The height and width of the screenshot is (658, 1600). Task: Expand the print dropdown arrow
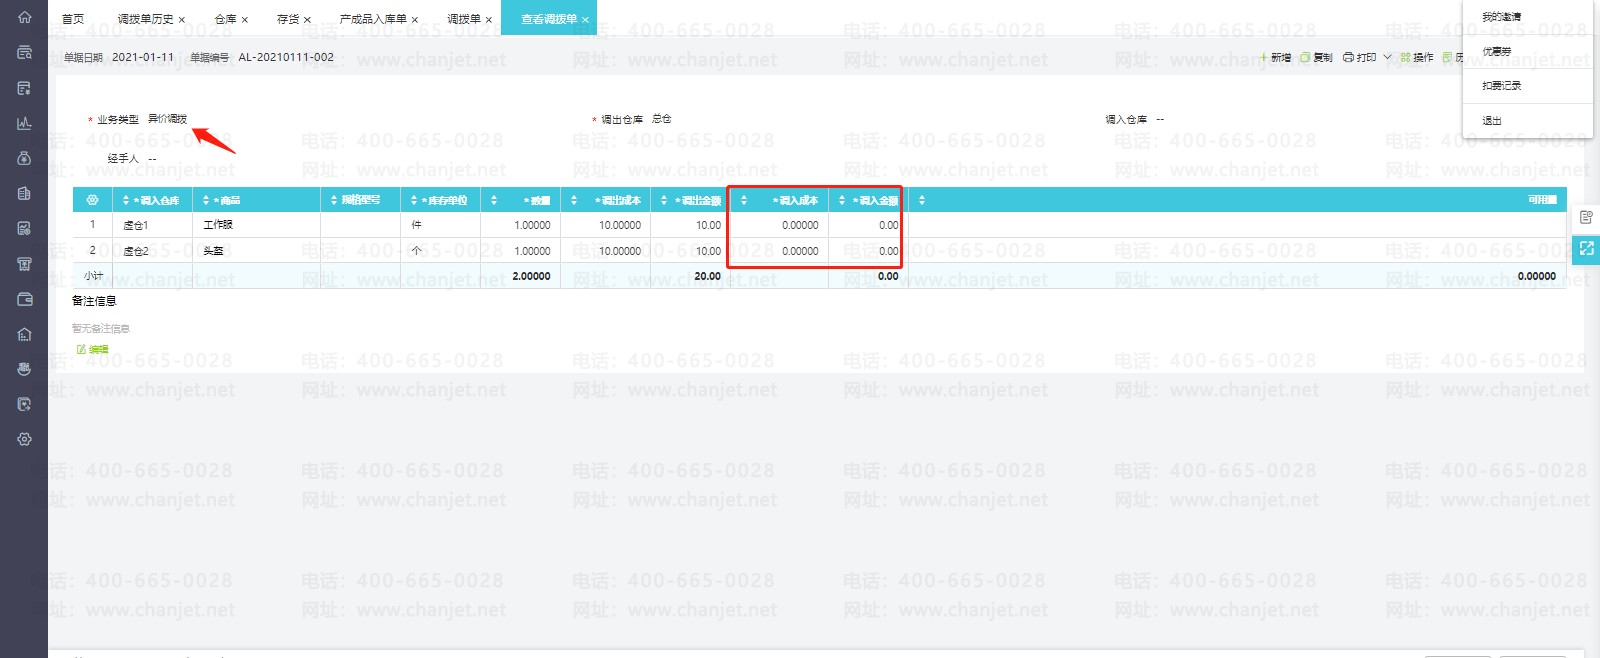tap(1387, 58)
